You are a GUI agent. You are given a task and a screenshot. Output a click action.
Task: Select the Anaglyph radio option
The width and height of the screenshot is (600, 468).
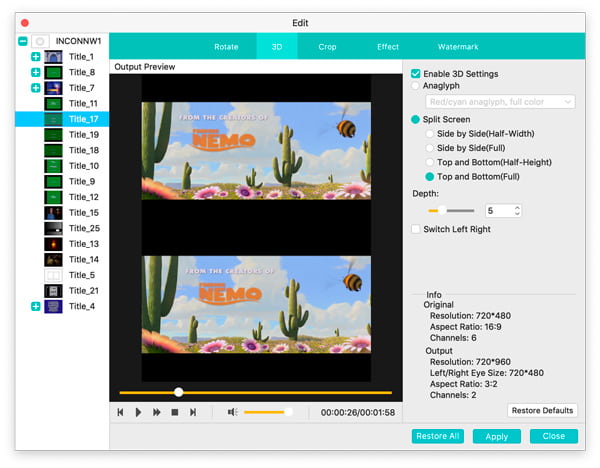coord(416,85)
